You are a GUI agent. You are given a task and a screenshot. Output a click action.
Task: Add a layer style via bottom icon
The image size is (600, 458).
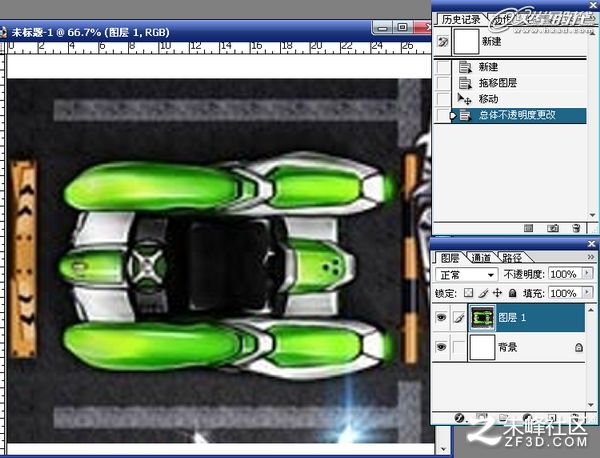460,418
